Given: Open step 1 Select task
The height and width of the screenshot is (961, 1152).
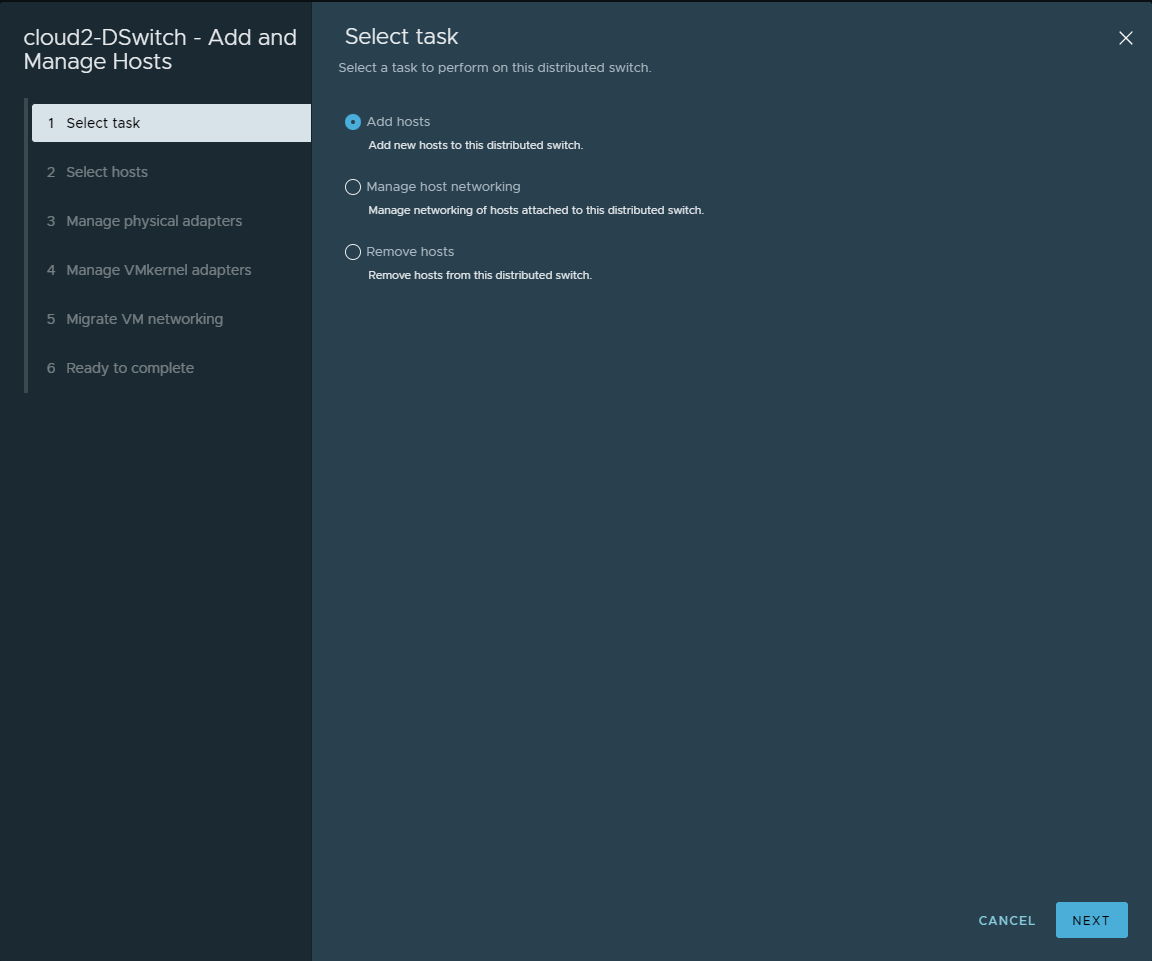Looking at the screenshot, I should (x=171, y=123).
